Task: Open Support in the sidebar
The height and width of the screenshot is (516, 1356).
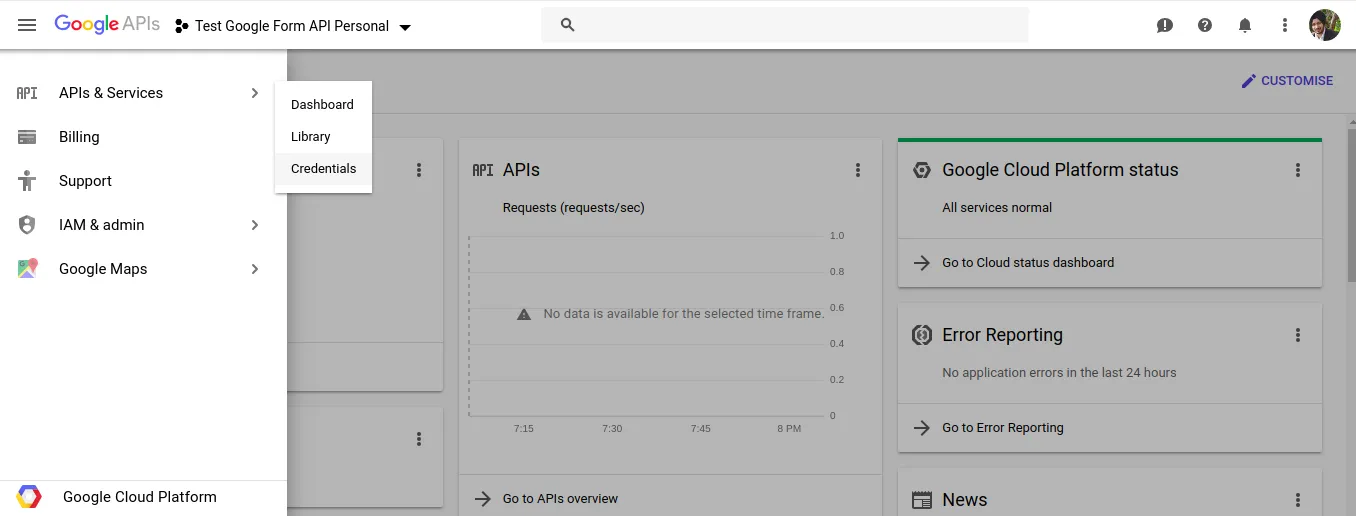Action: [x=85, y=181]
